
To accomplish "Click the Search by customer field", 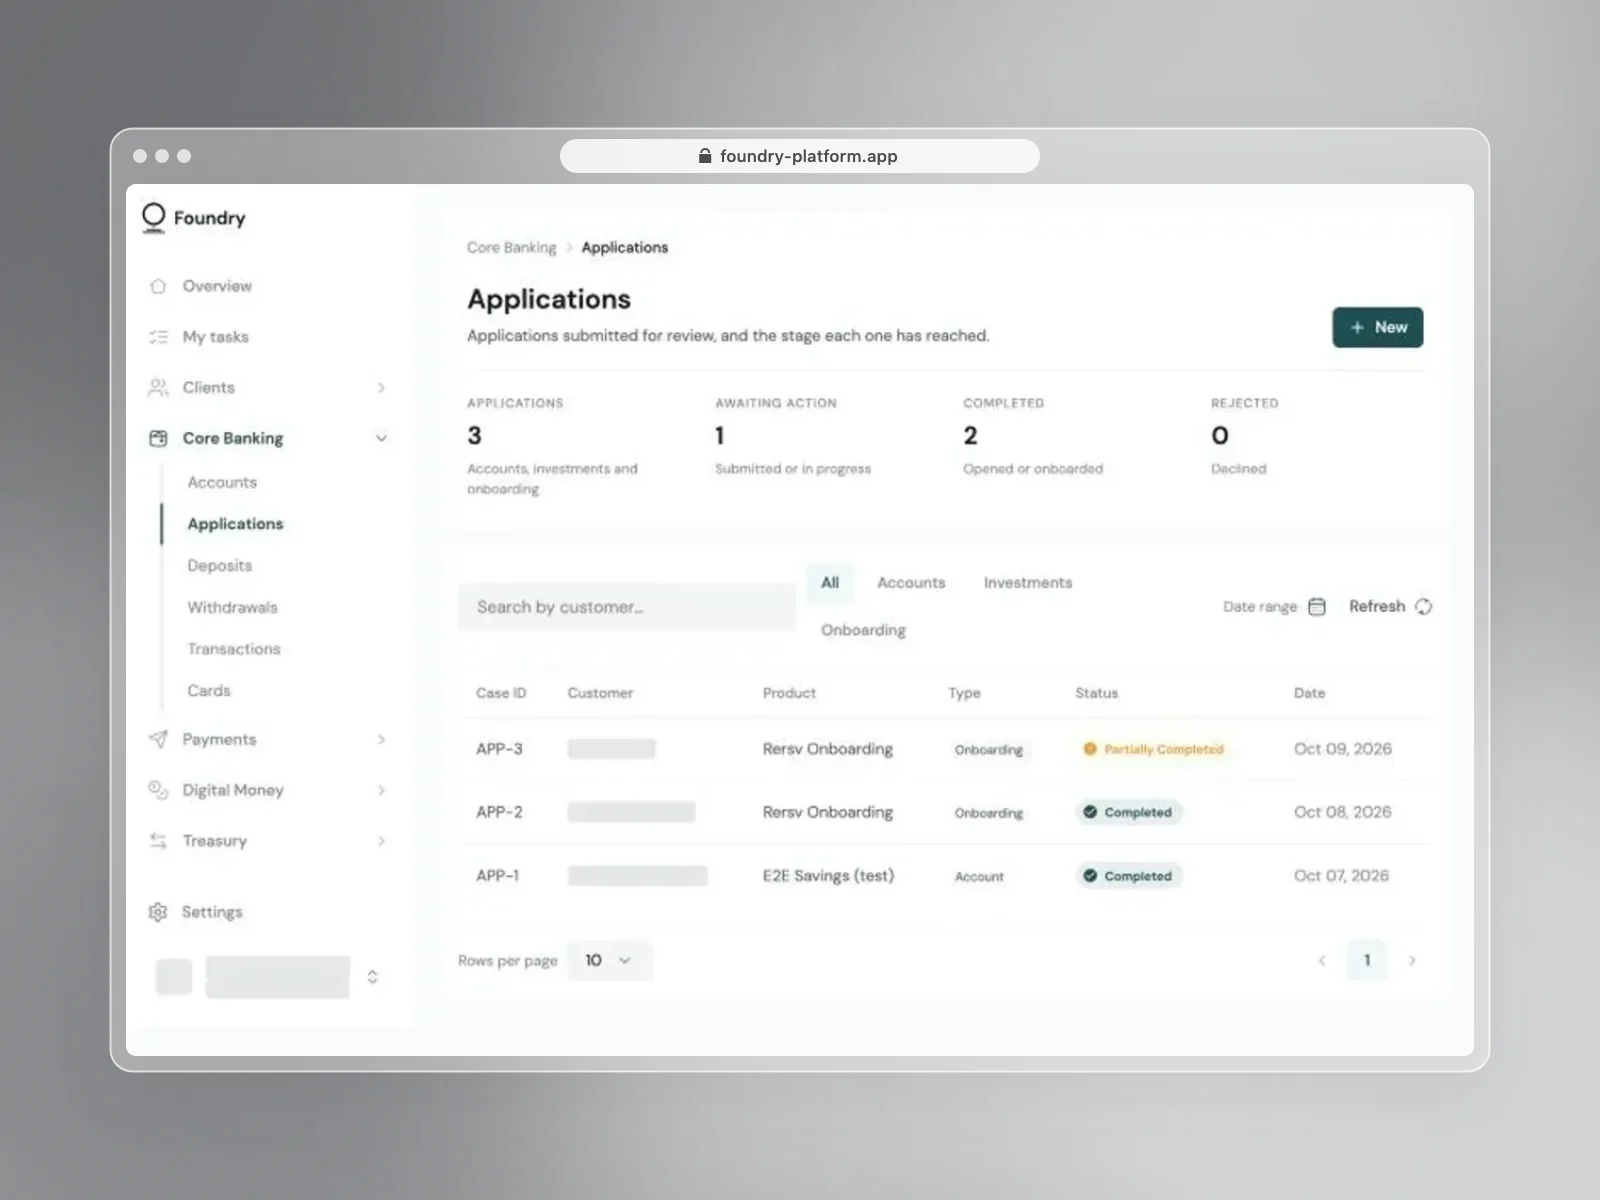I will pyautogui.click(x=627, y=607).
